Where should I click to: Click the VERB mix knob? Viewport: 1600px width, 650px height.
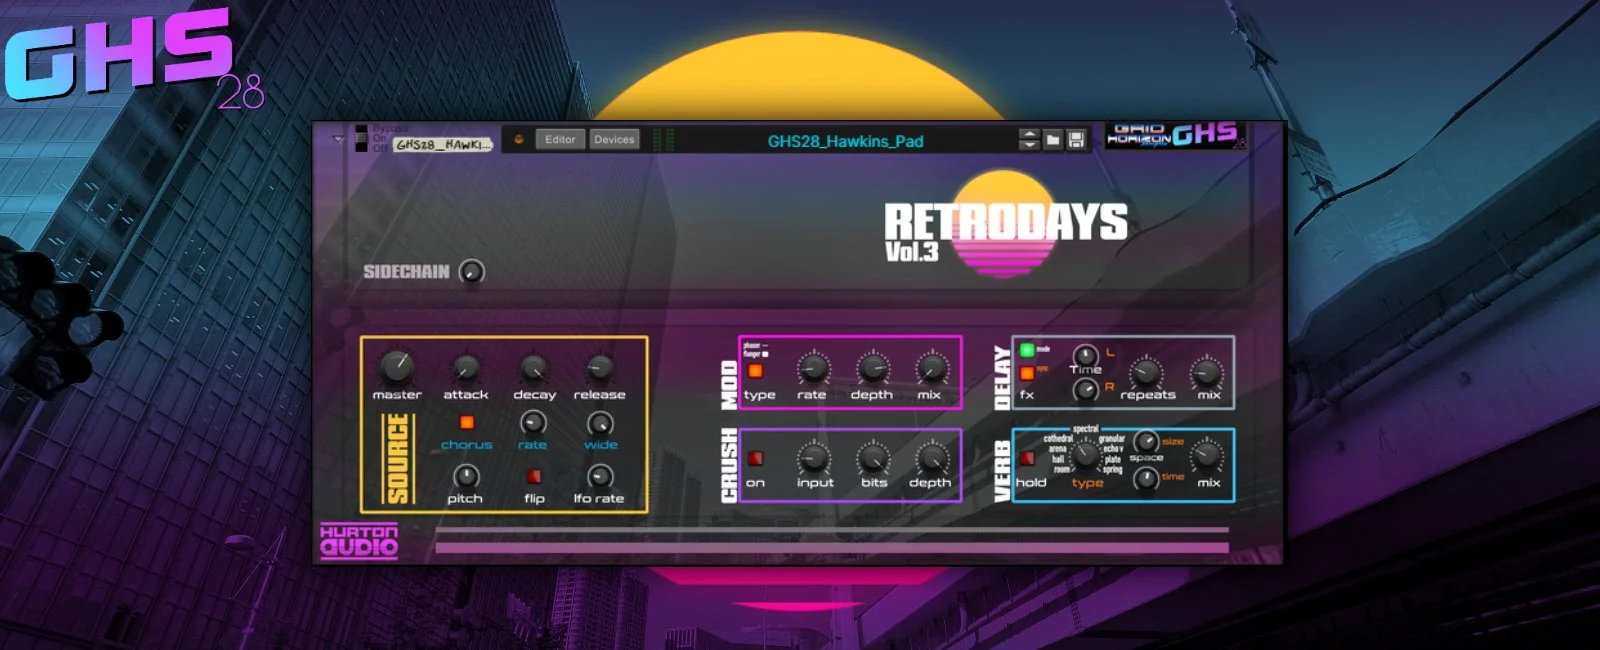click(1207, 456)
